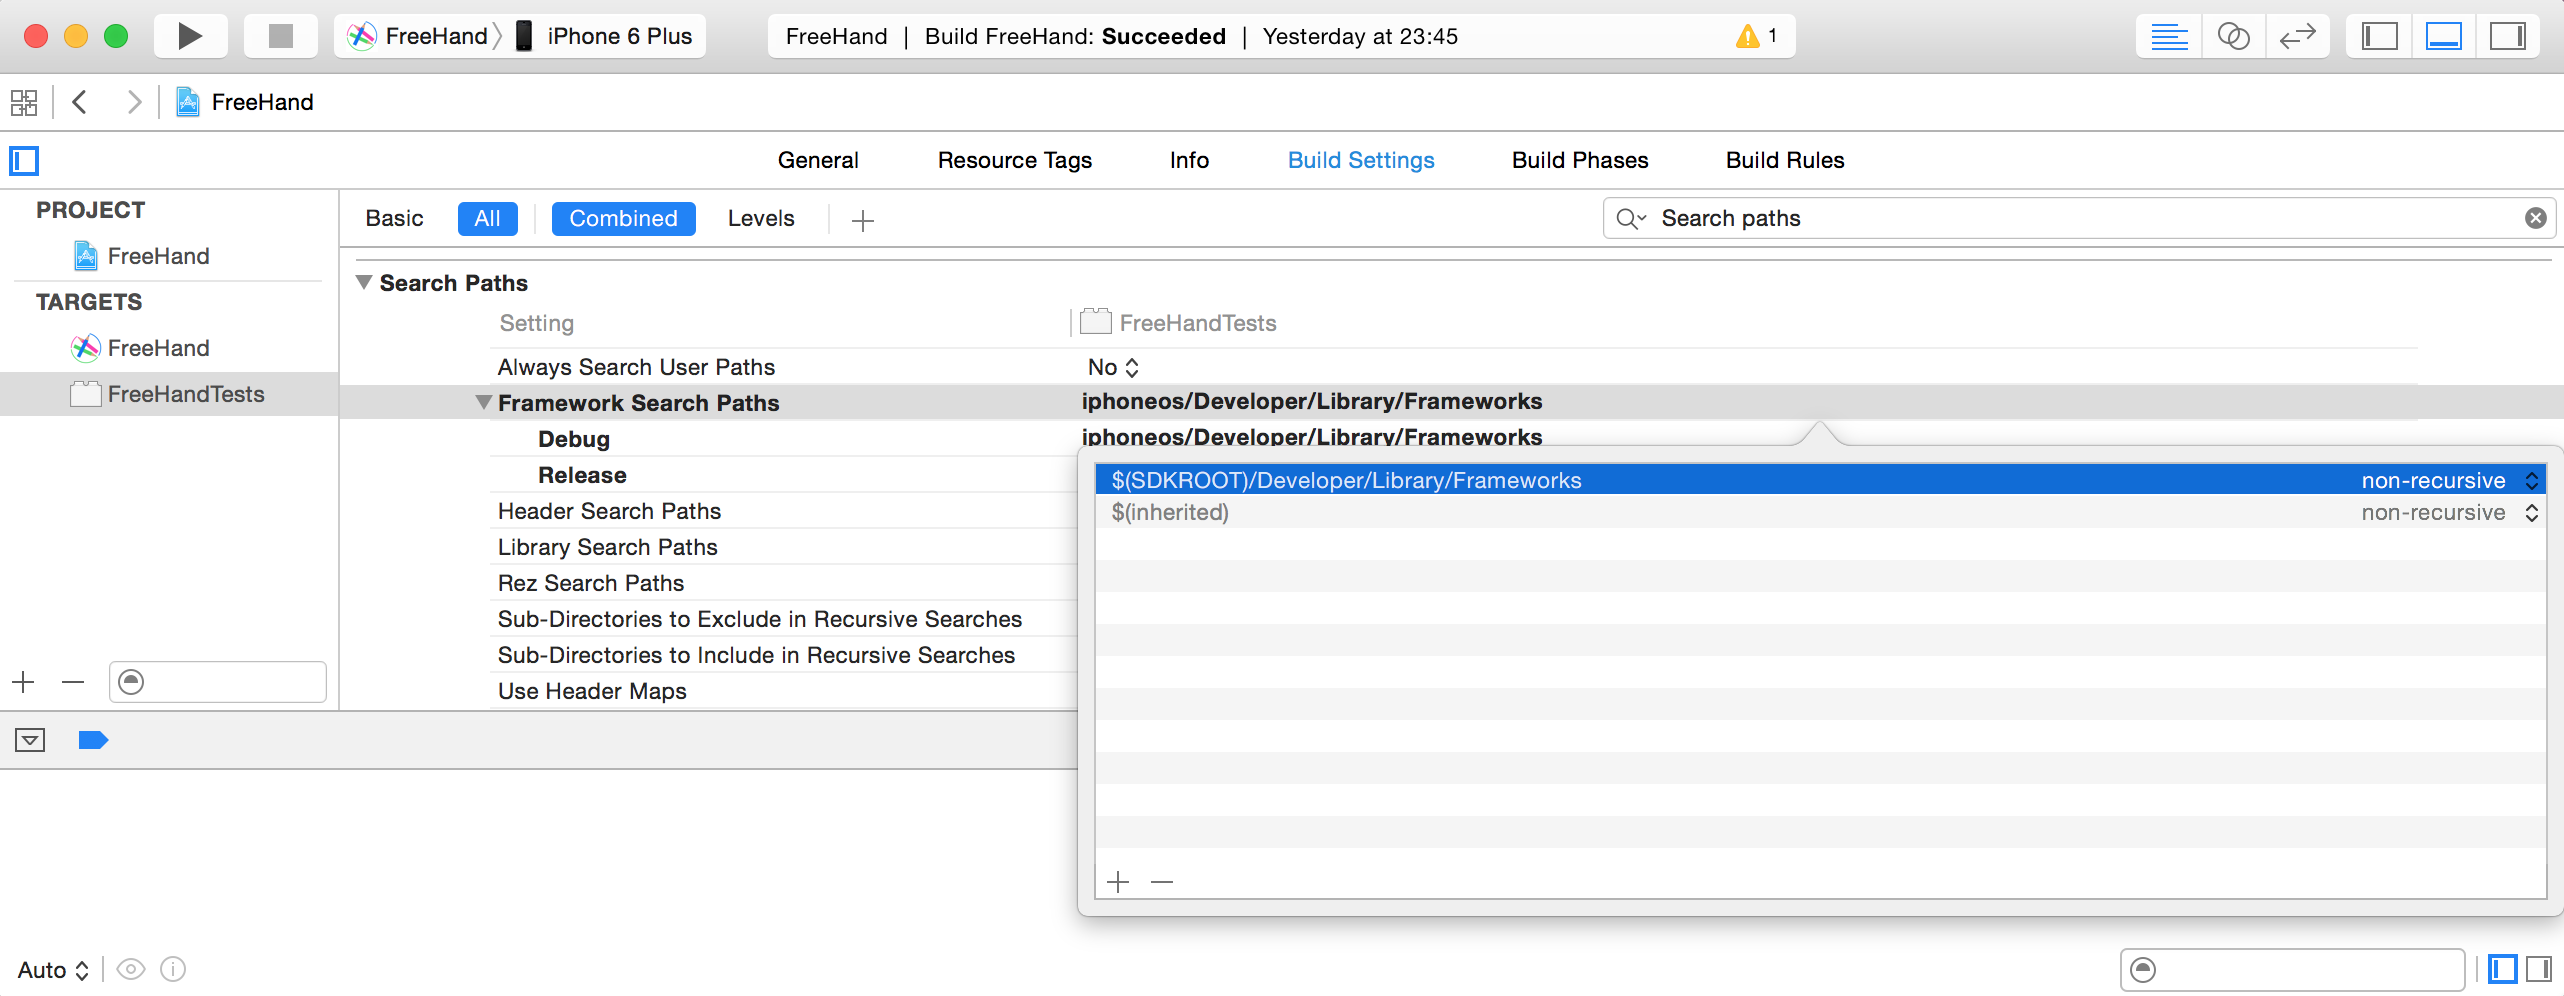Hide the debug area
Image resolution: width=2564 pixels, height=996 pixels.
coord(30,740)
